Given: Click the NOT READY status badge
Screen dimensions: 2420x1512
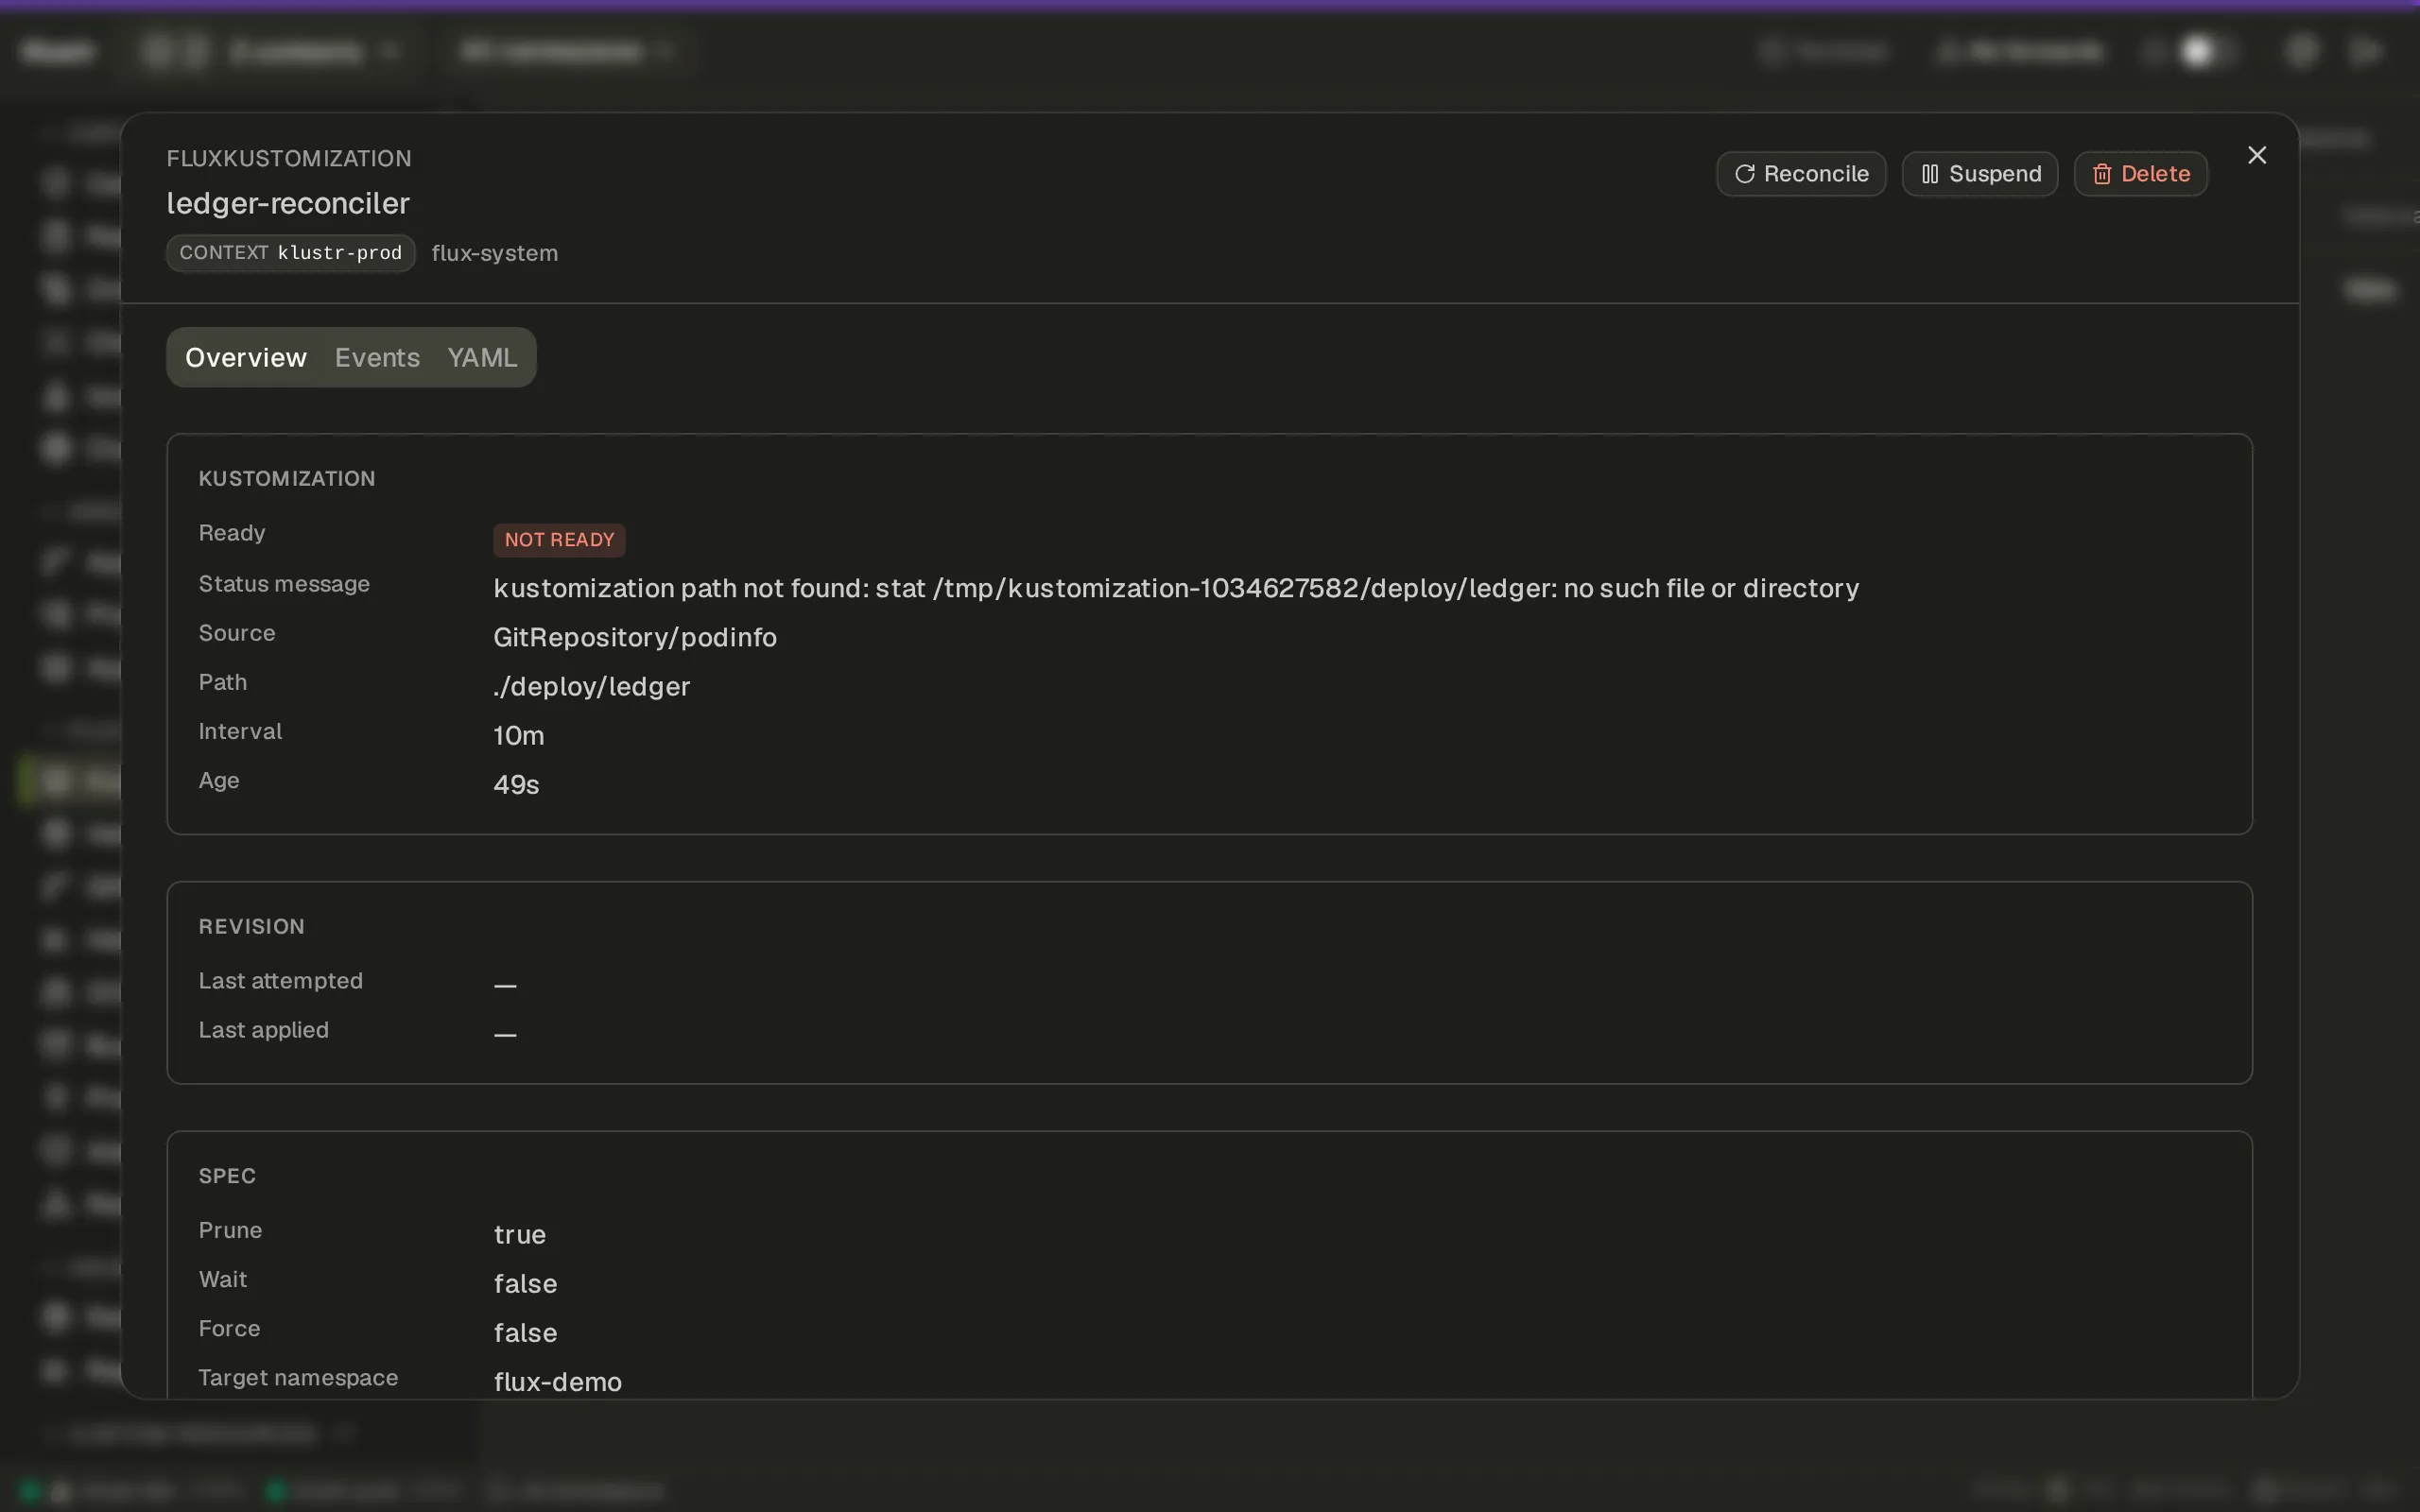Looking at the screenshot, I should tap(559, 540).
